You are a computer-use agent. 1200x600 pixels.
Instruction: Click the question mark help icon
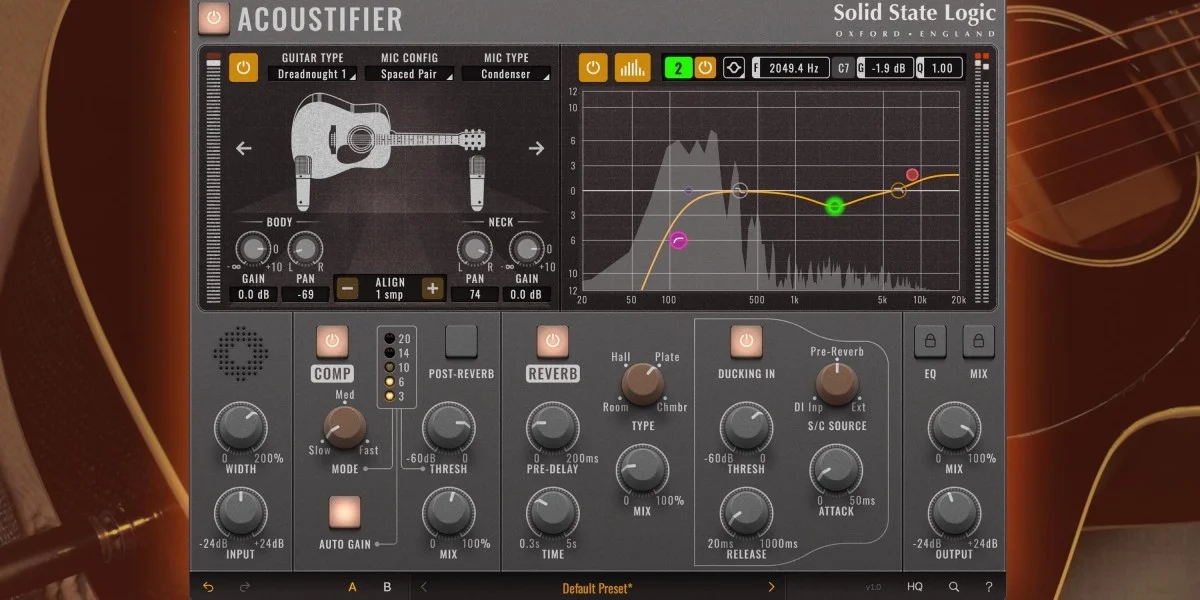pyautogui.click(x=988, y=588)
